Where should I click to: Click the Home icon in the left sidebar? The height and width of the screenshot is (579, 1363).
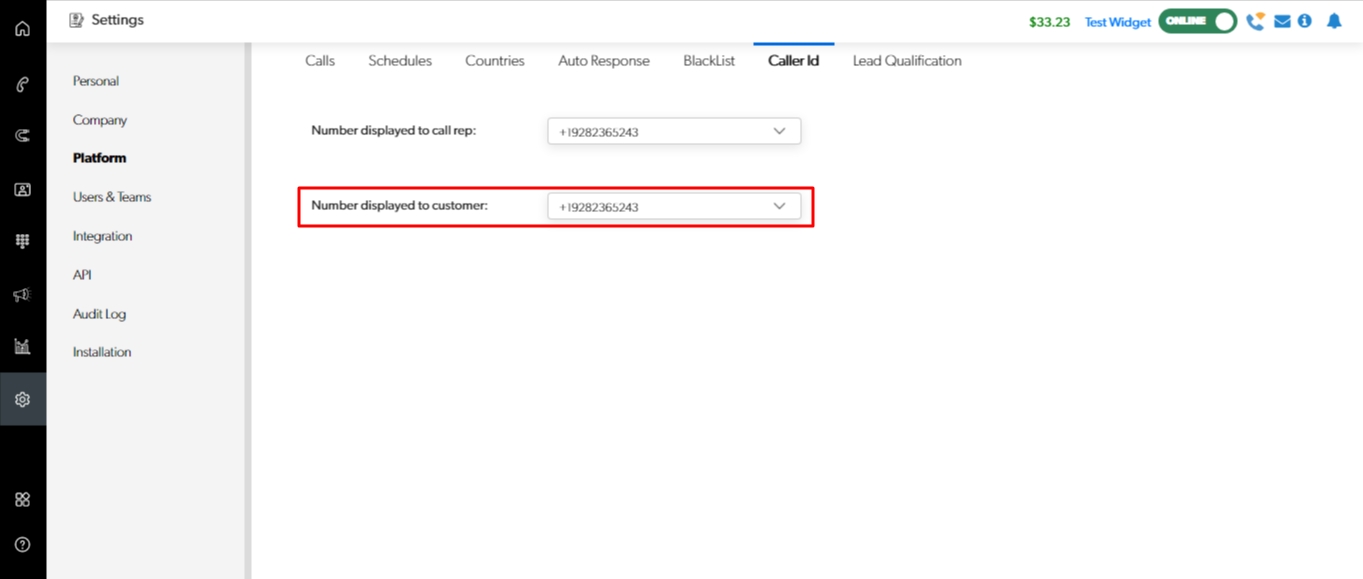22,28
